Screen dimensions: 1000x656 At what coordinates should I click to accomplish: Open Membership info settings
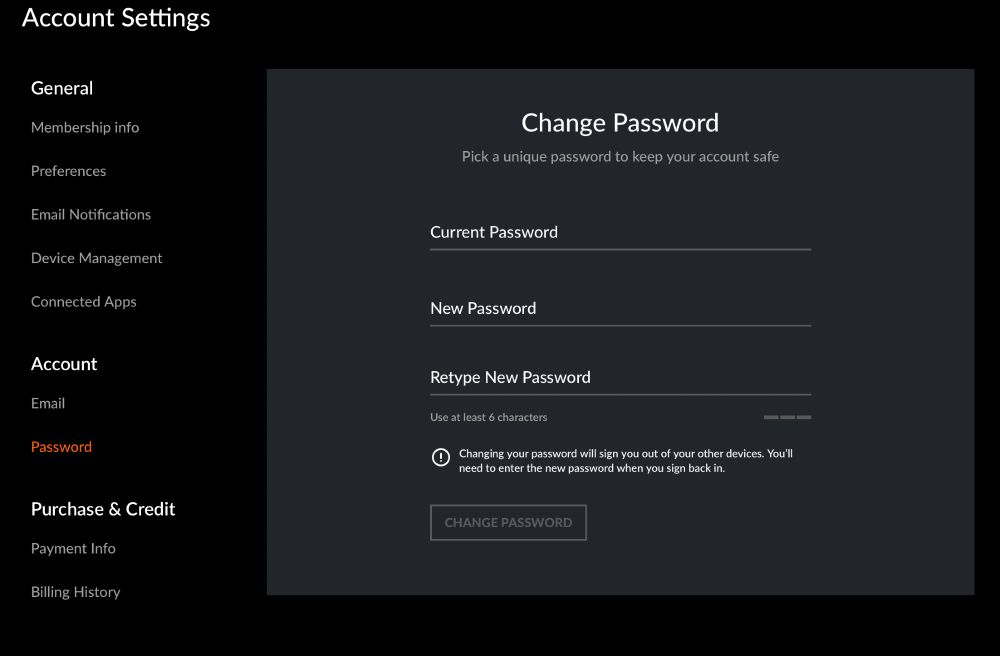(85, 128)
